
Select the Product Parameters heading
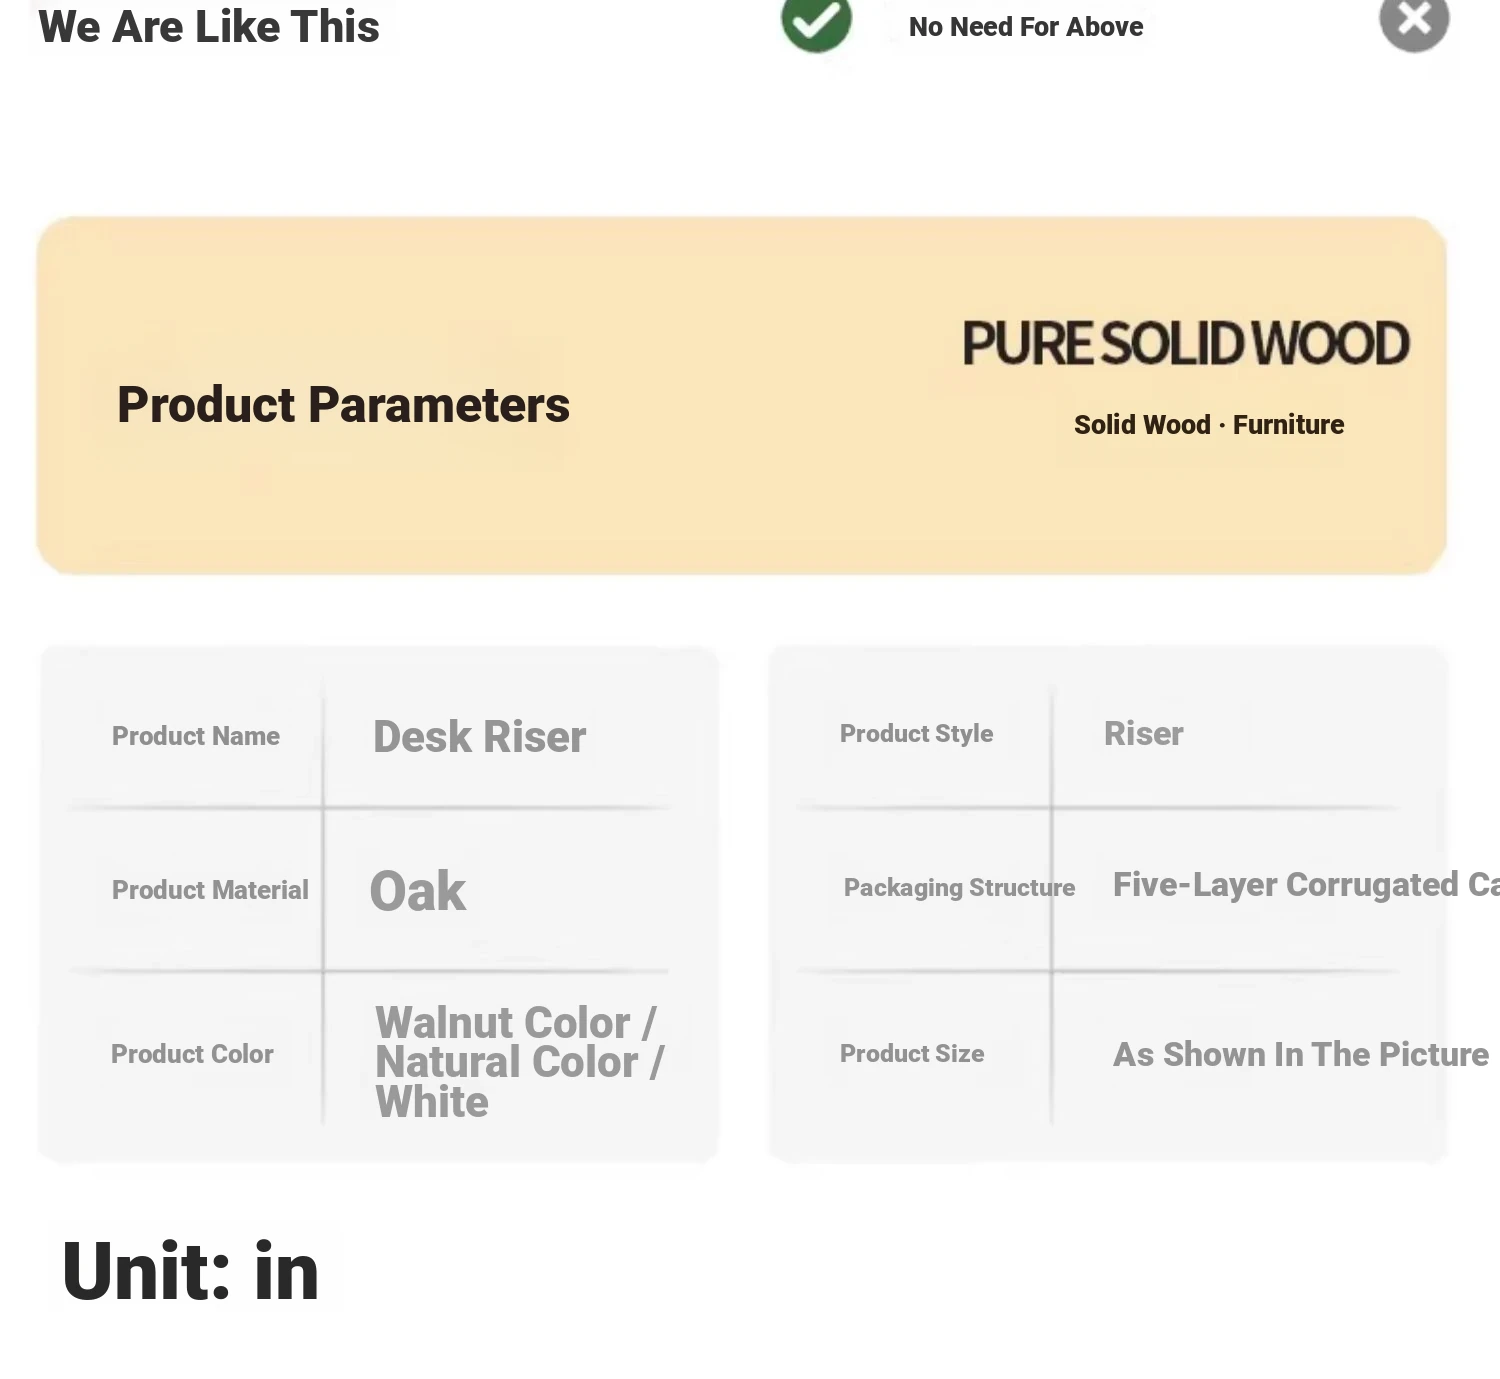343,405
